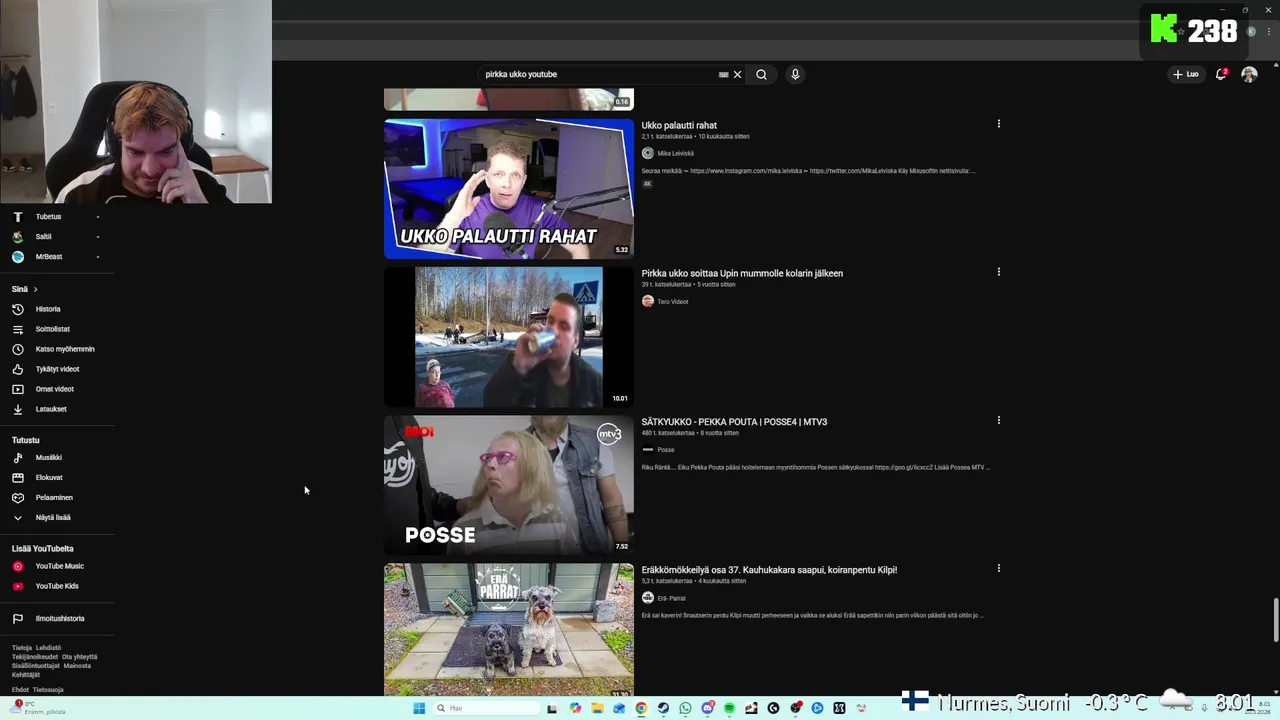Open Discord from the taskbar

tap(707, 708)
